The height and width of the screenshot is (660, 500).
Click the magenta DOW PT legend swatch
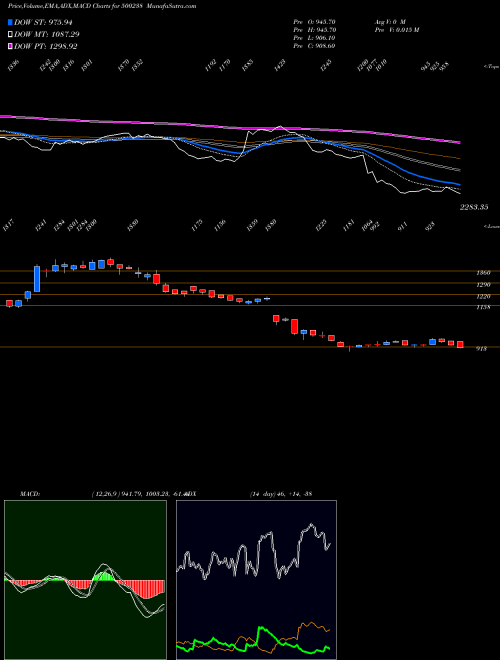coord(10,46)
